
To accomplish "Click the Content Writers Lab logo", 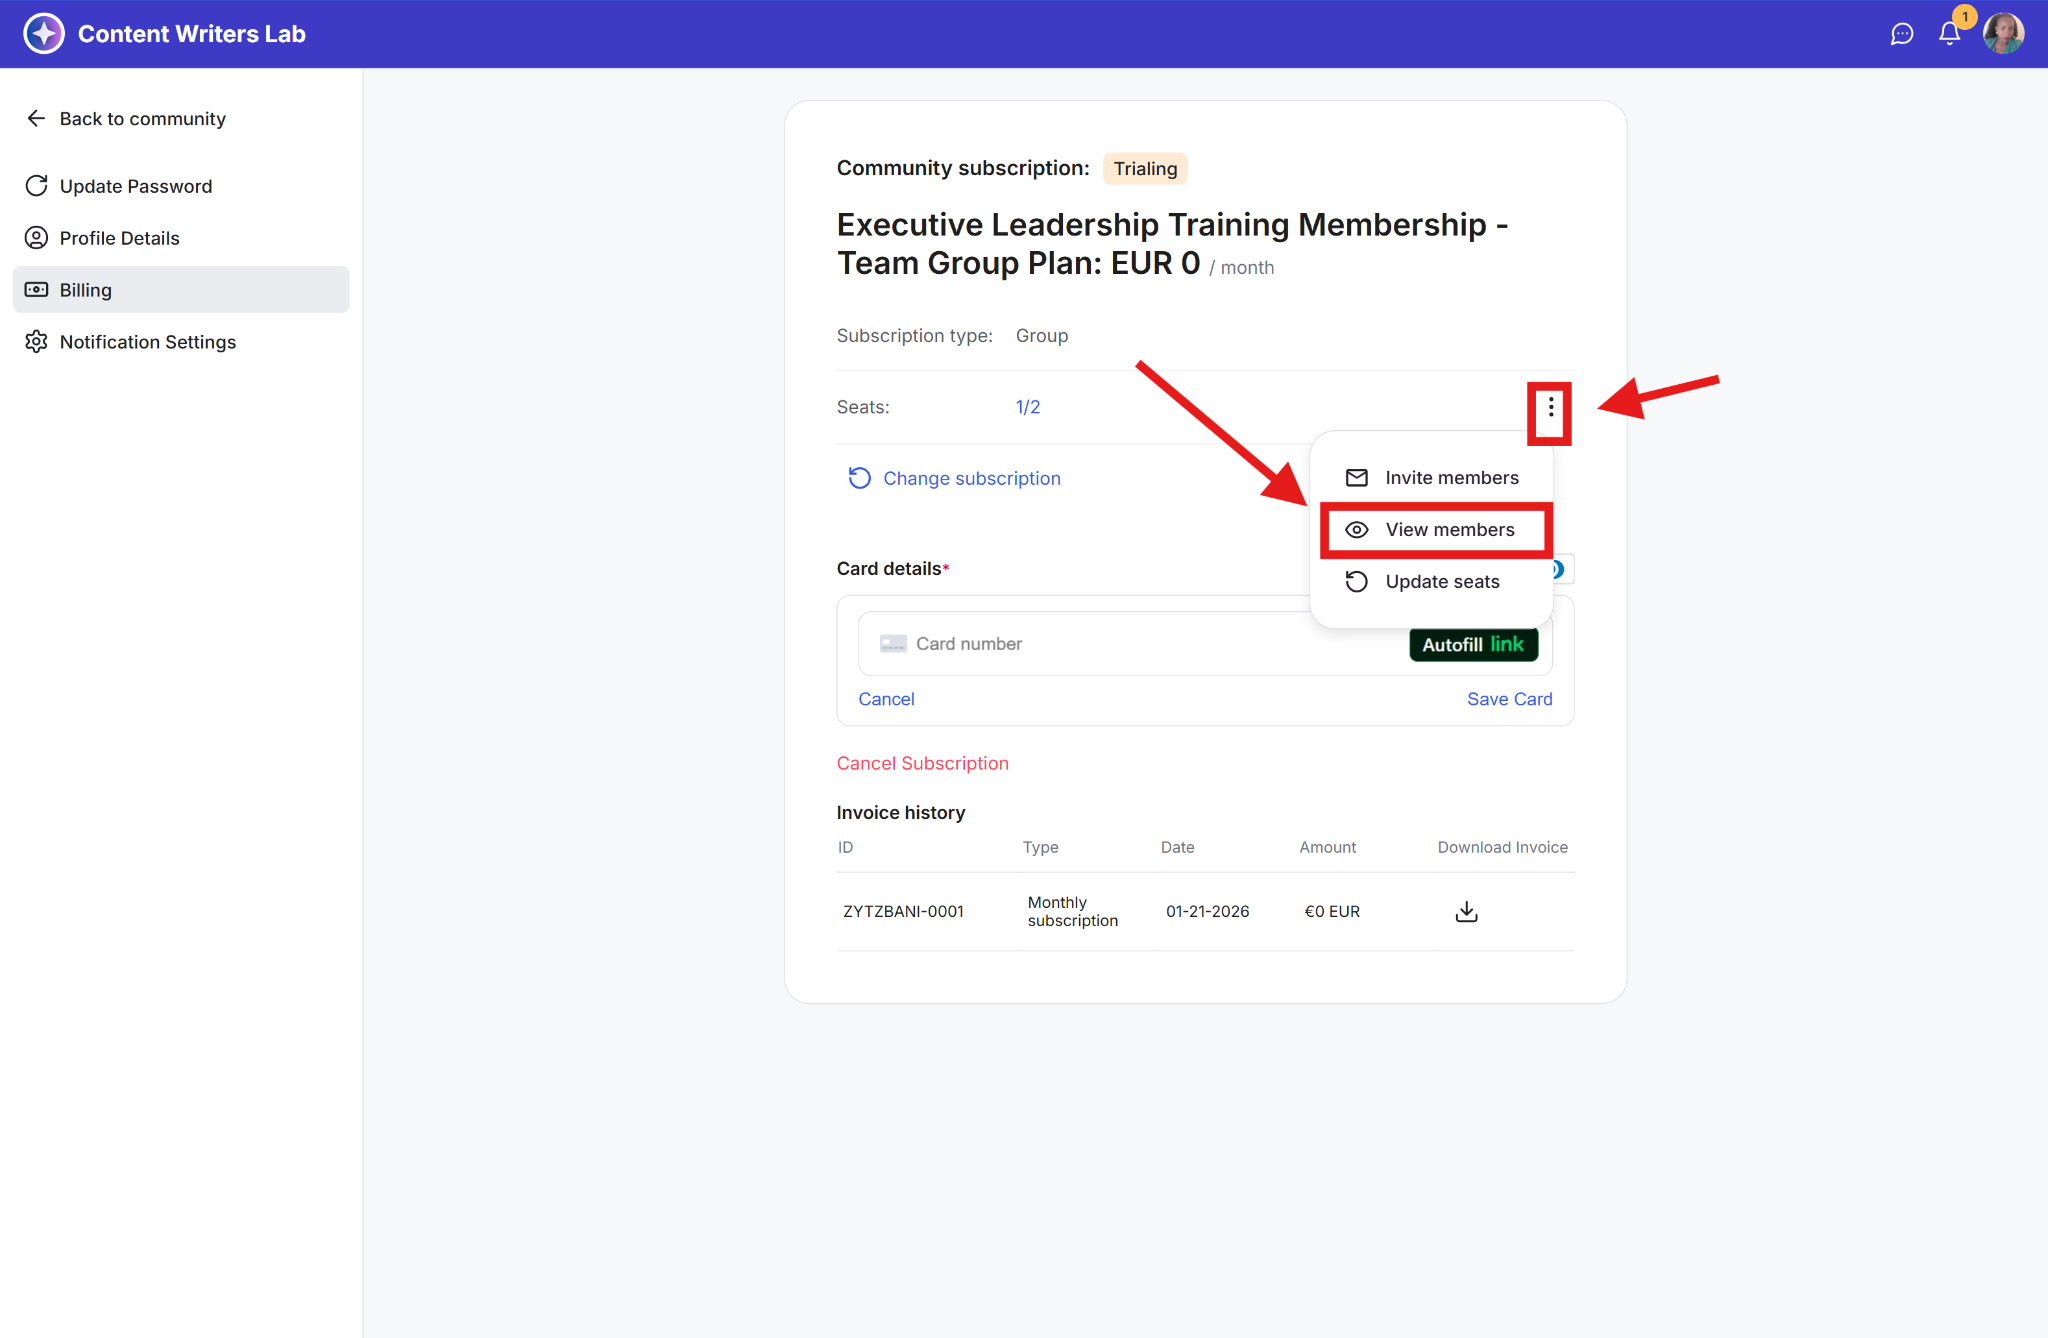I will 44,34.
